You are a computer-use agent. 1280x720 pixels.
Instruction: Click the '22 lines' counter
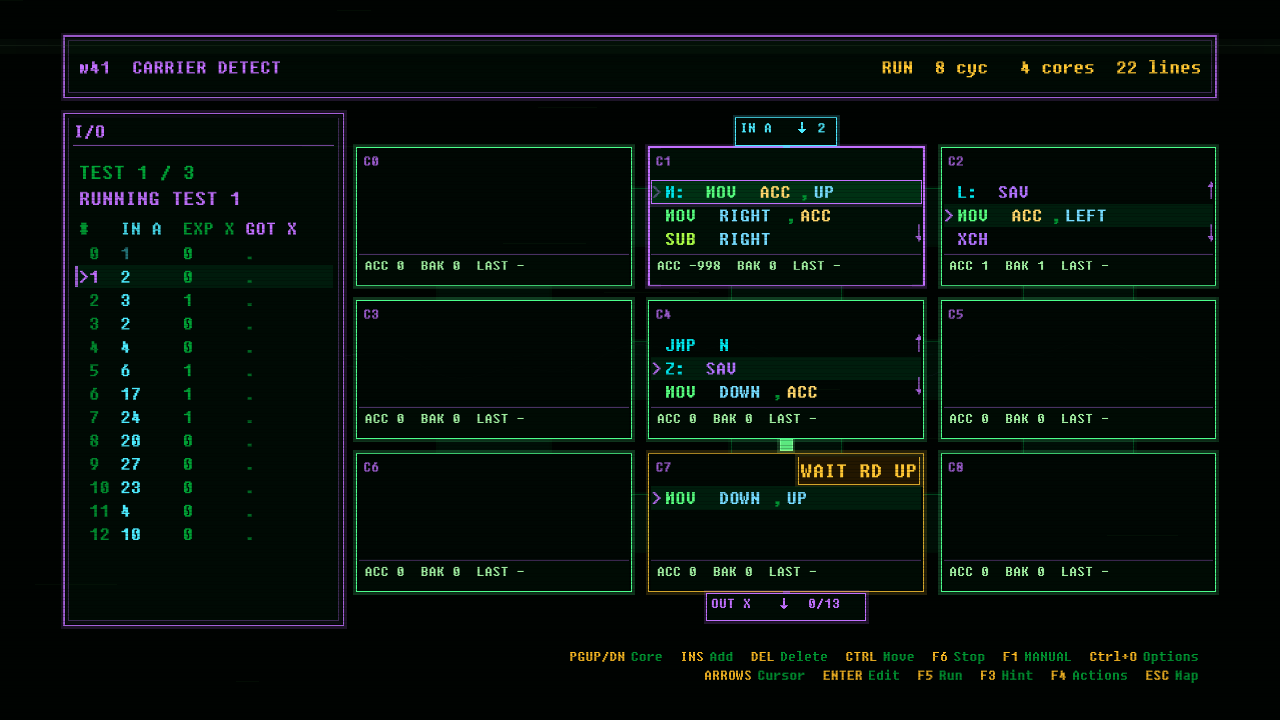[1158, 68]
